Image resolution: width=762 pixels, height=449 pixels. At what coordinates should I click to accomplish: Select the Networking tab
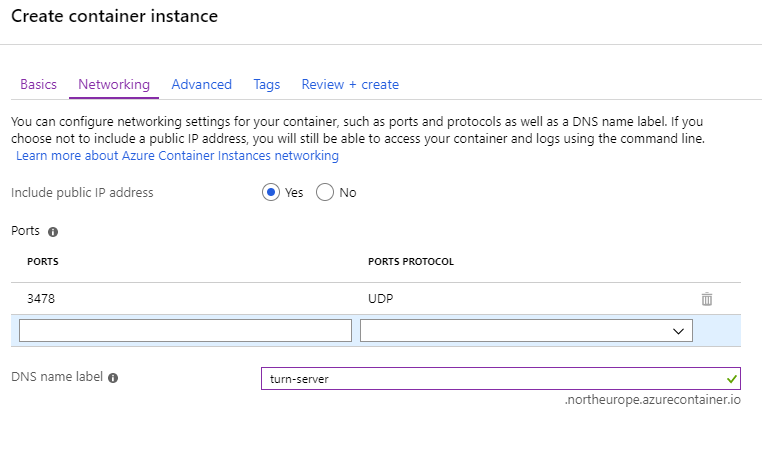point(114,85)
